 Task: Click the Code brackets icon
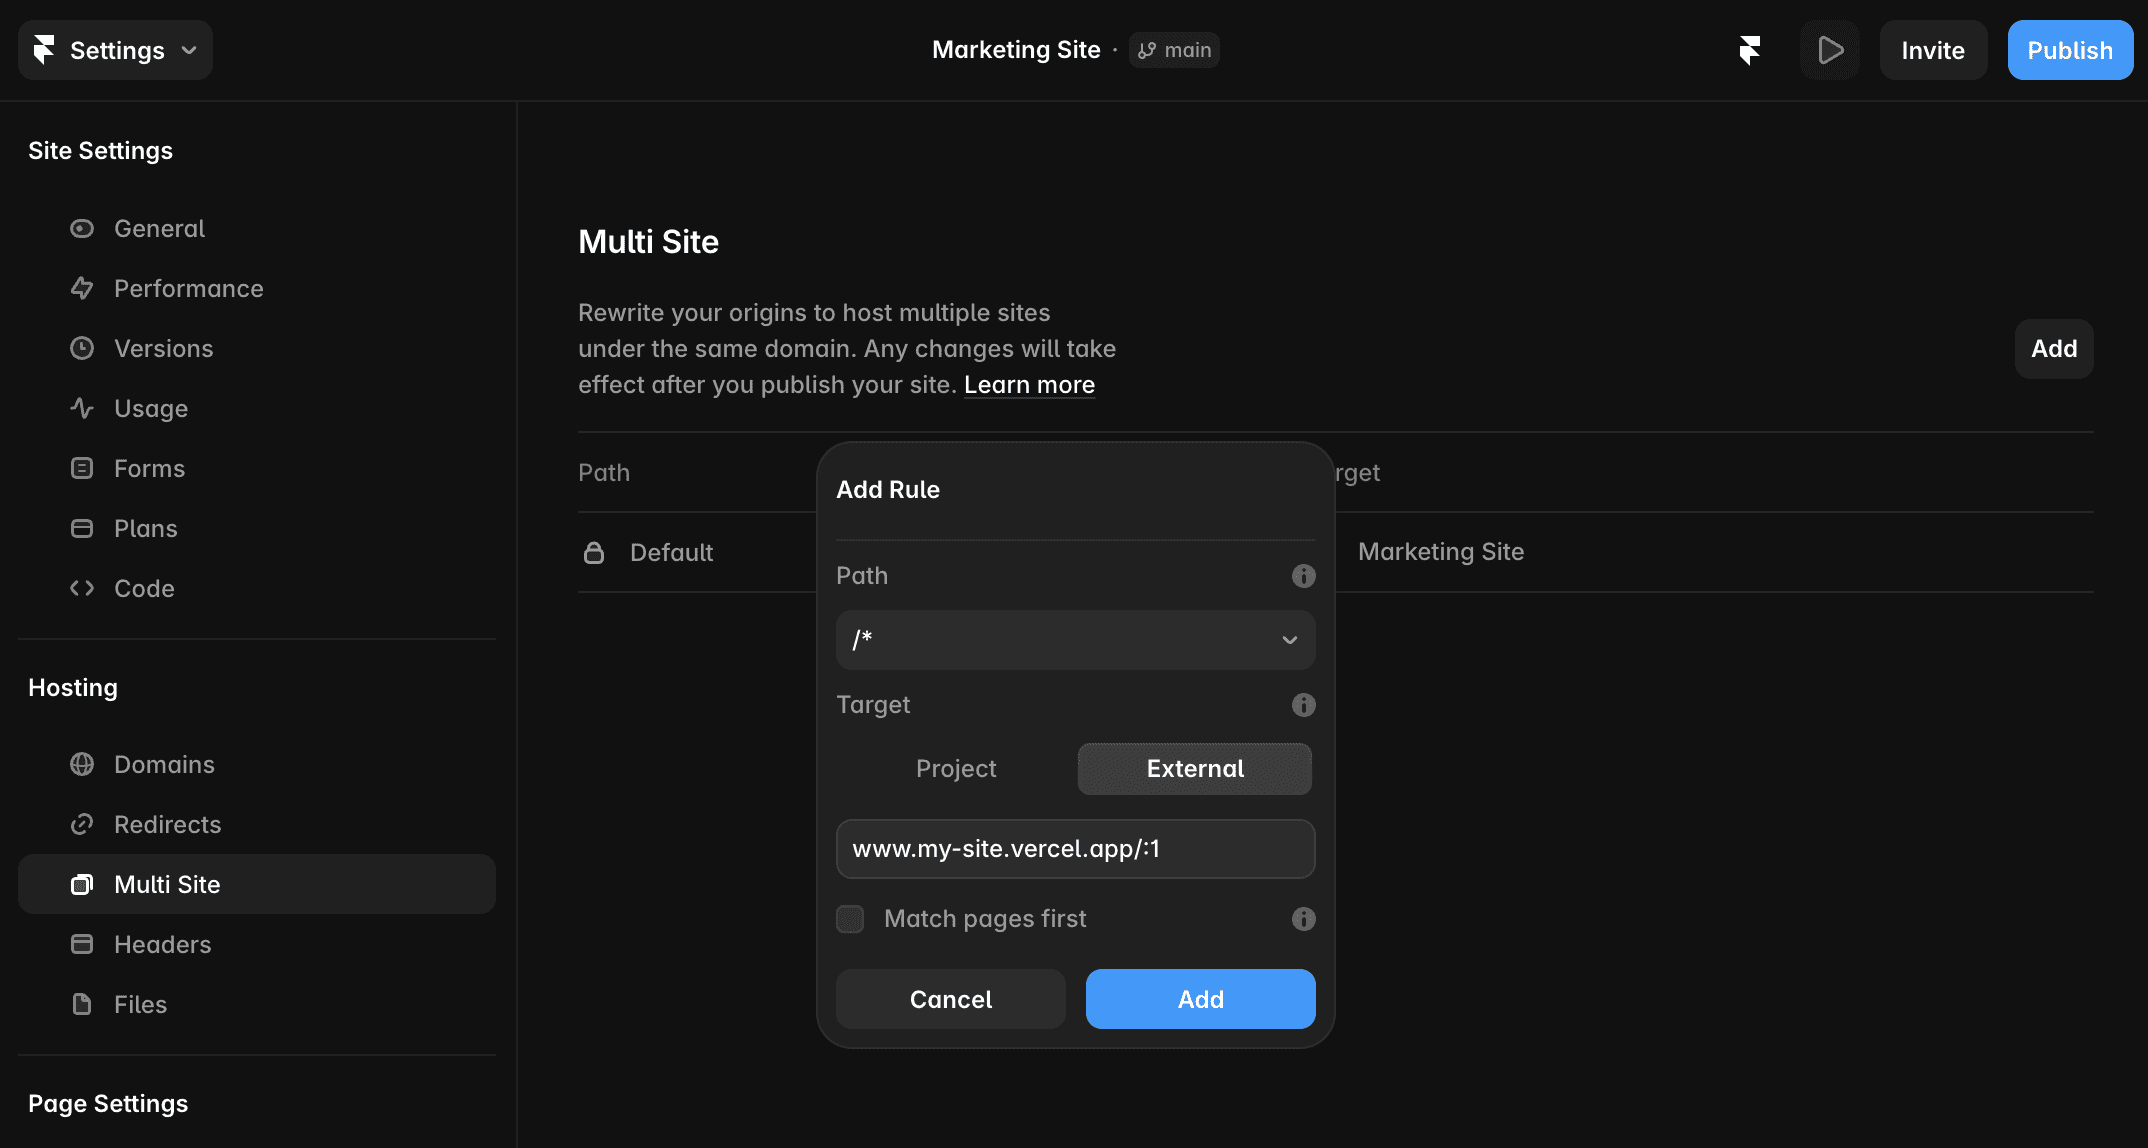coord(82,589)
